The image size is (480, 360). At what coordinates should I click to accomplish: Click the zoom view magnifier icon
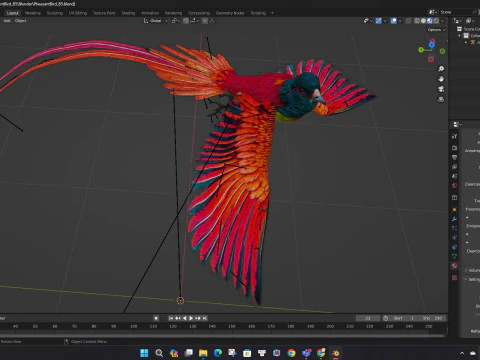tap(441, 69)
